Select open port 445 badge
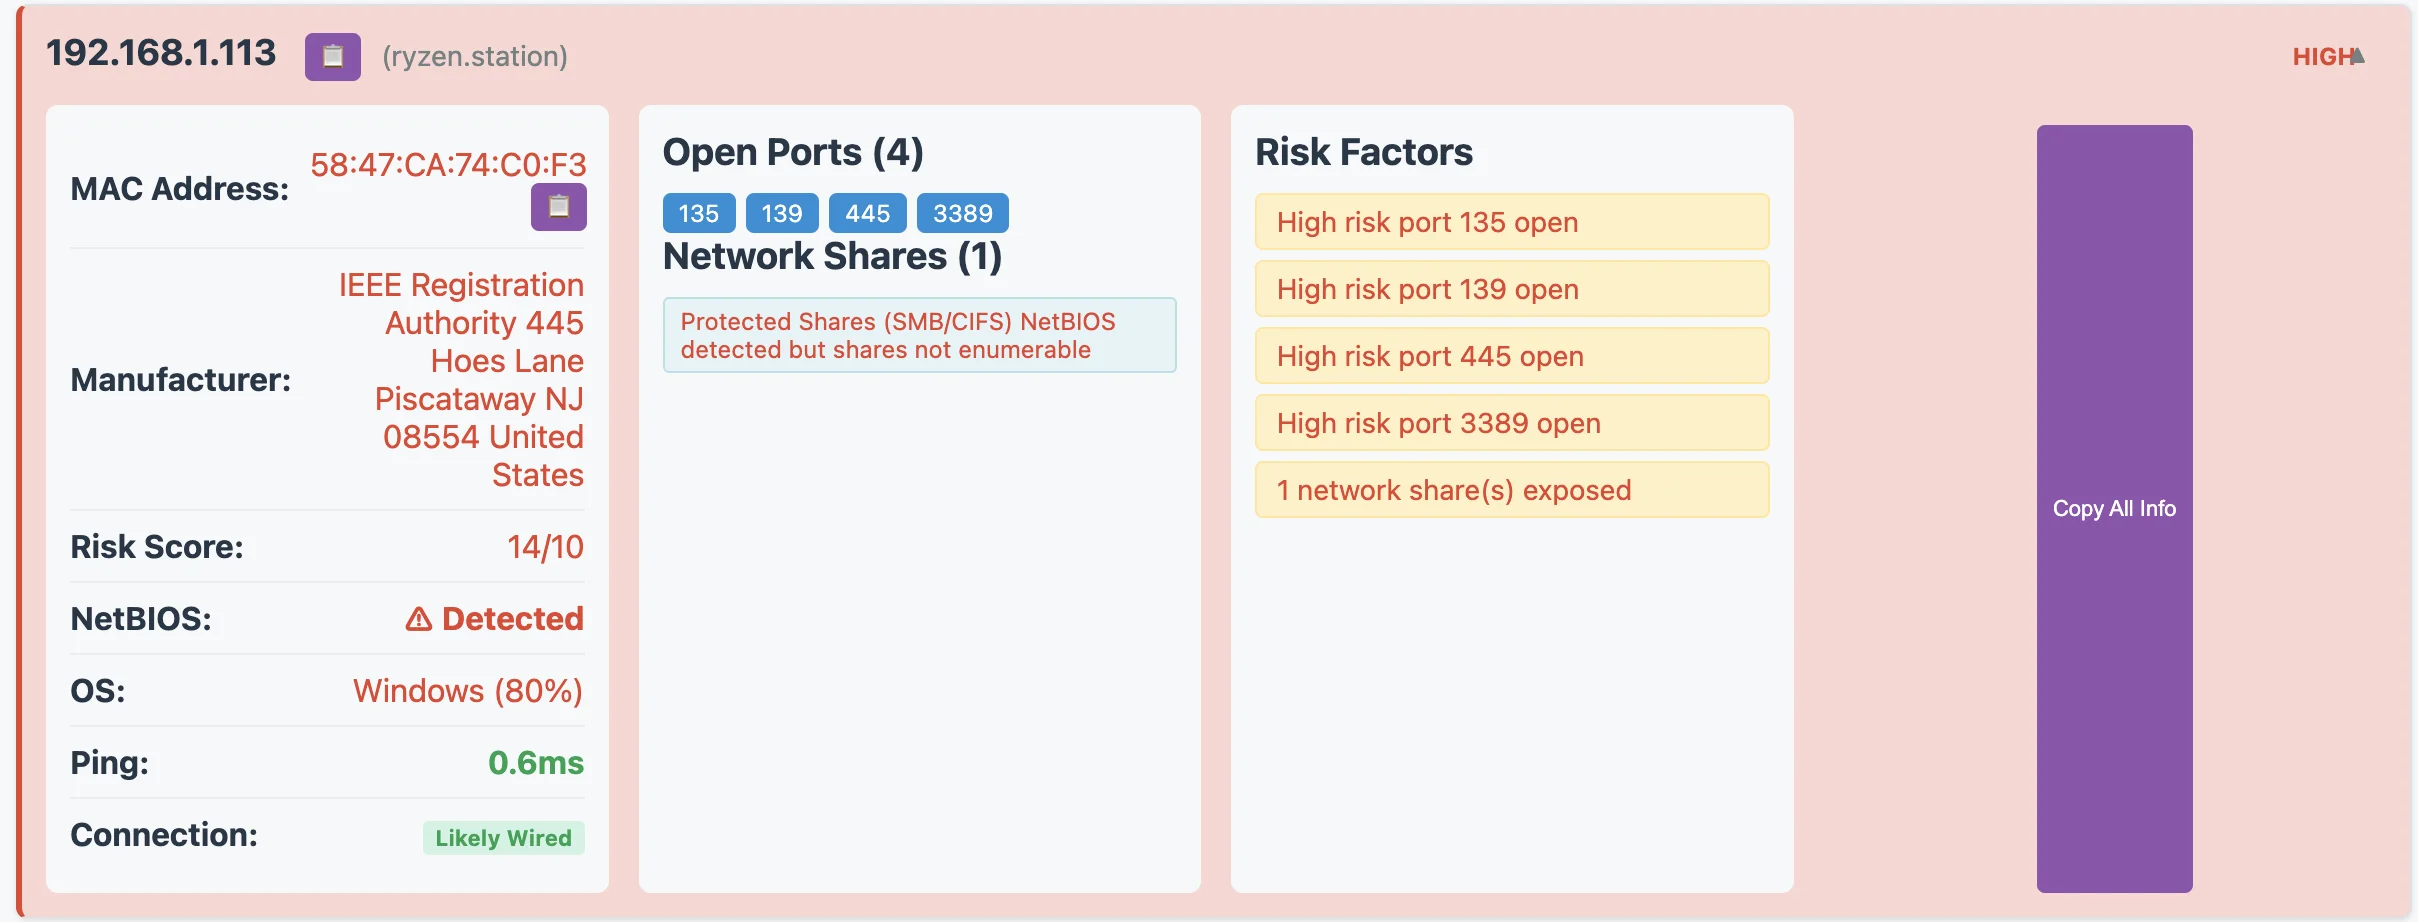The image size is (2418, 922). pyautogui.click(x=867, y=213)
